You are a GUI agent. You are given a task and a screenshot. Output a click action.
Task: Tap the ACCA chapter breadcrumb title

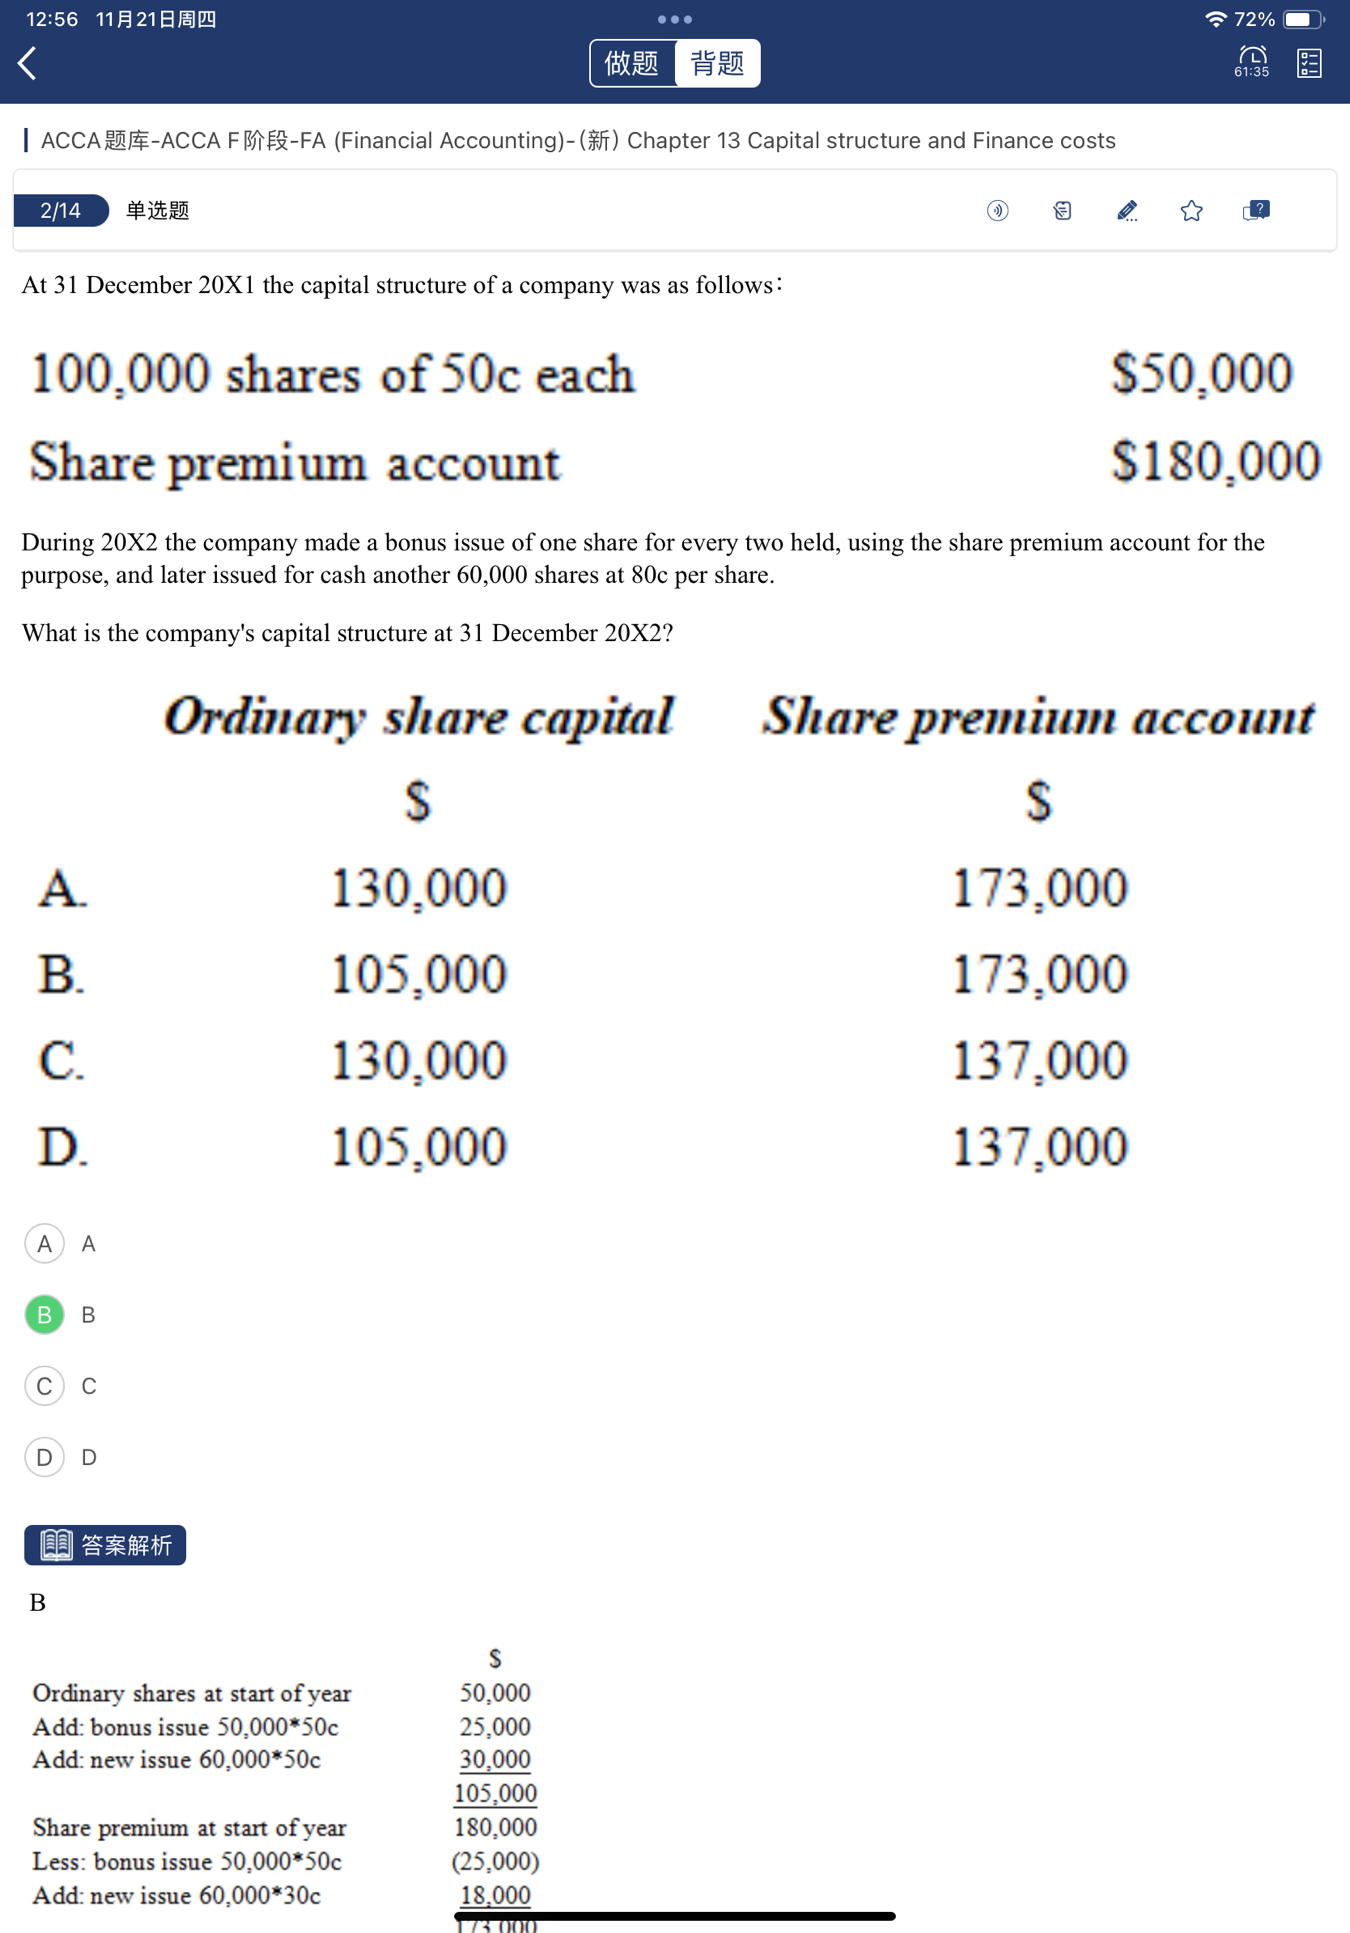[578, 140]
